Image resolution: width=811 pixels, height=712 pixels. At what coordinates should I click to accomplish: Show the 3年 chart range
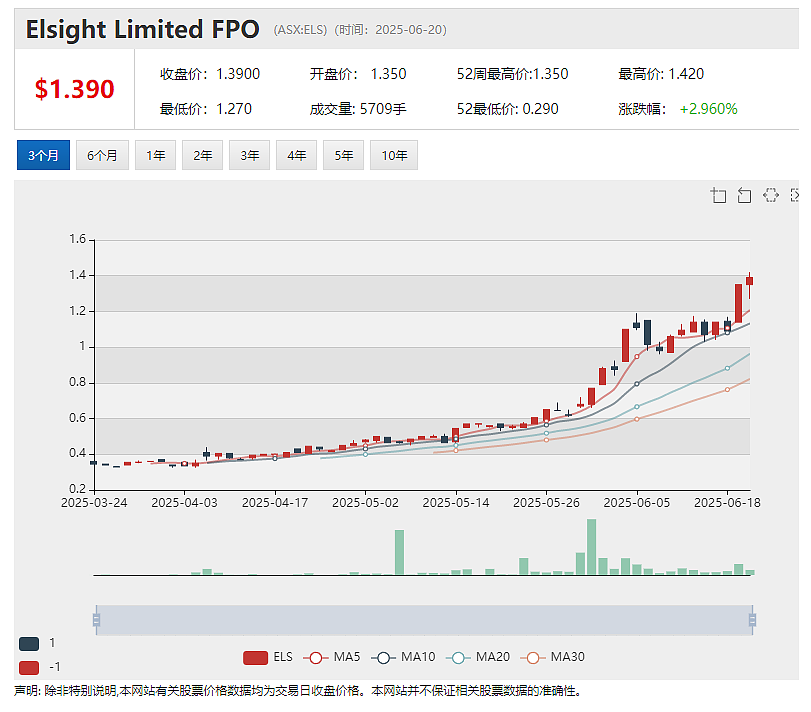[250, 155]
